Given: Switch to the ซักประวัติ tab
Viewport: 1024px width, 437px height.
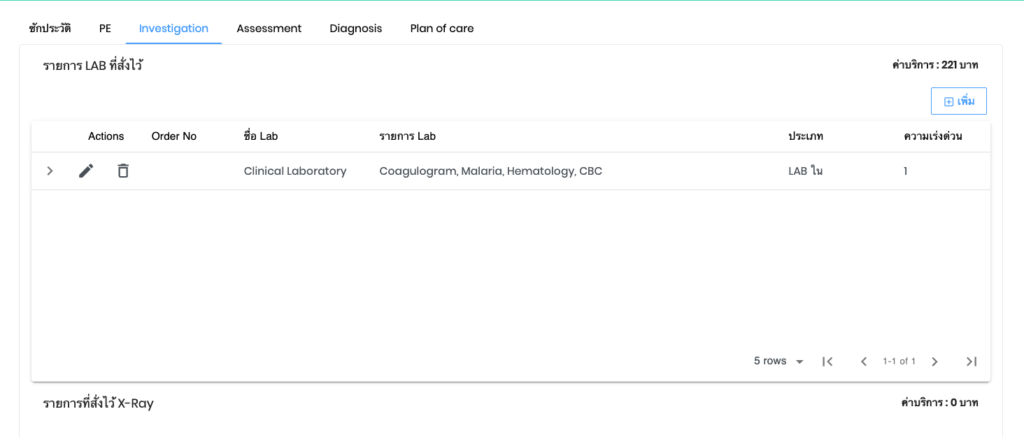Looking at the screenshot, I should [x=50, y=28].
